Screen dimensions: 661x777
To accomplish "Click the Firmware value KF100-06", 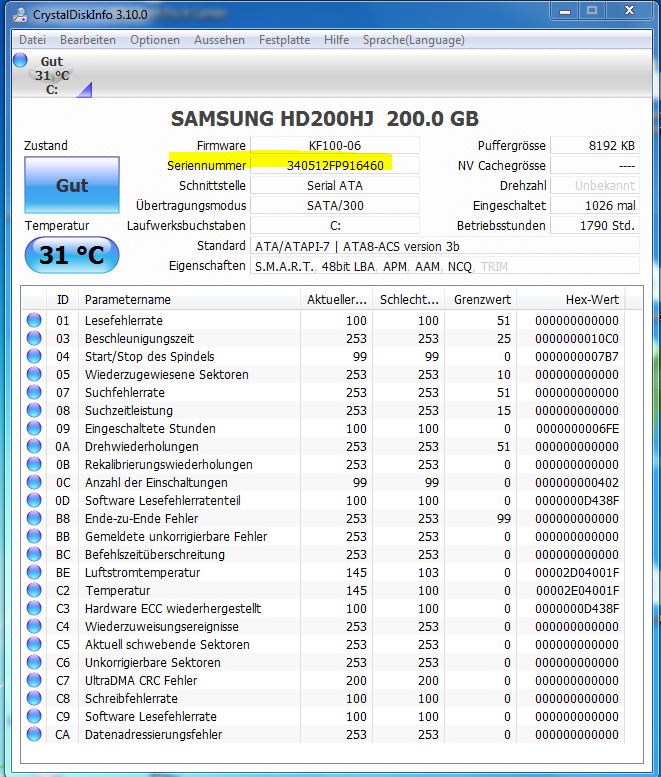I will coord(335,145).
